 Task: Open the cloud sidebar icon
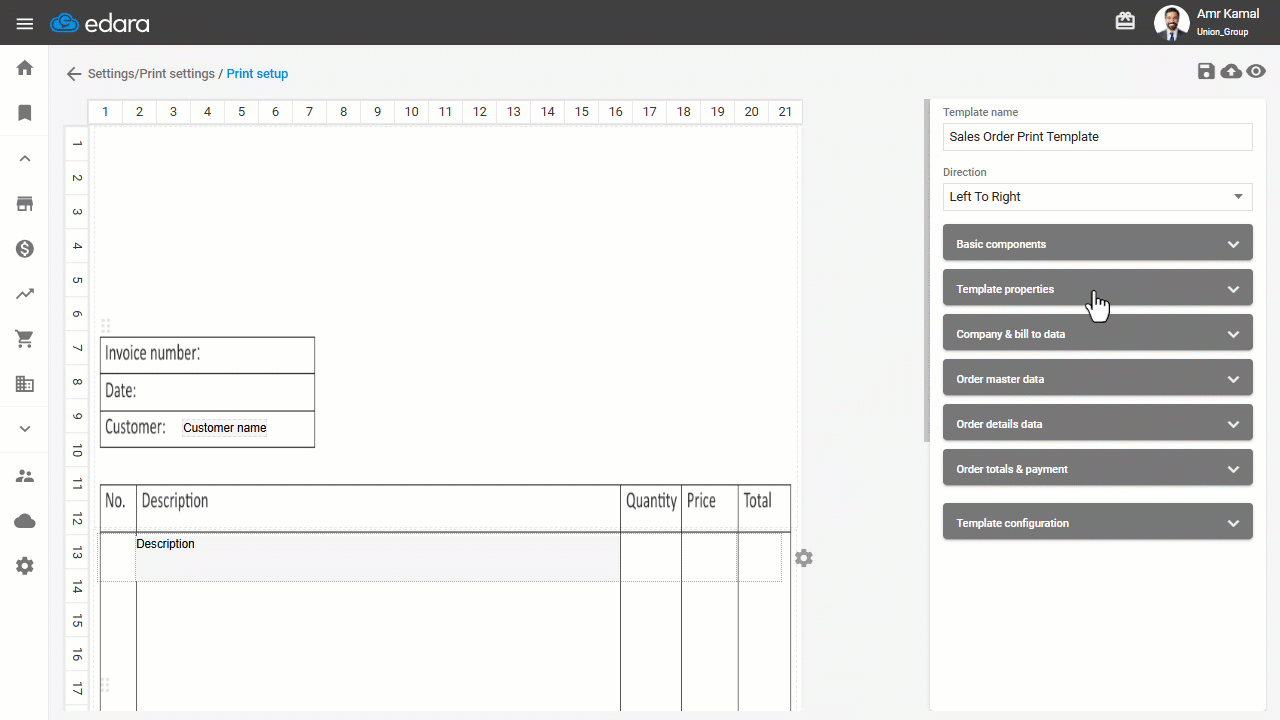click(25, 521)
